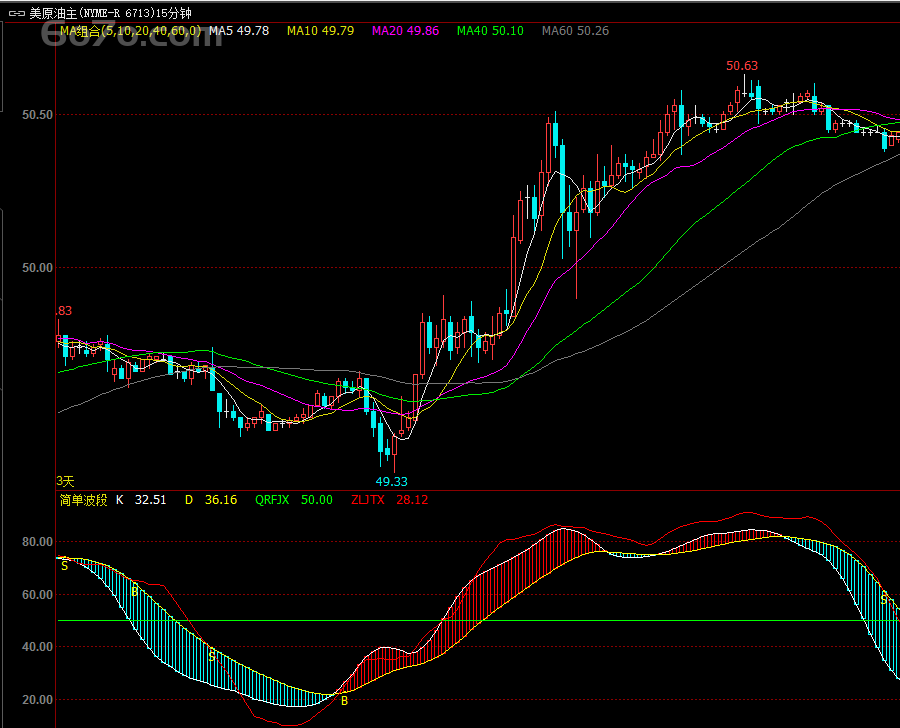Open the 简单波段 indicator name label
Viewport: 900px width, 728px height.
tap(83, 499)
